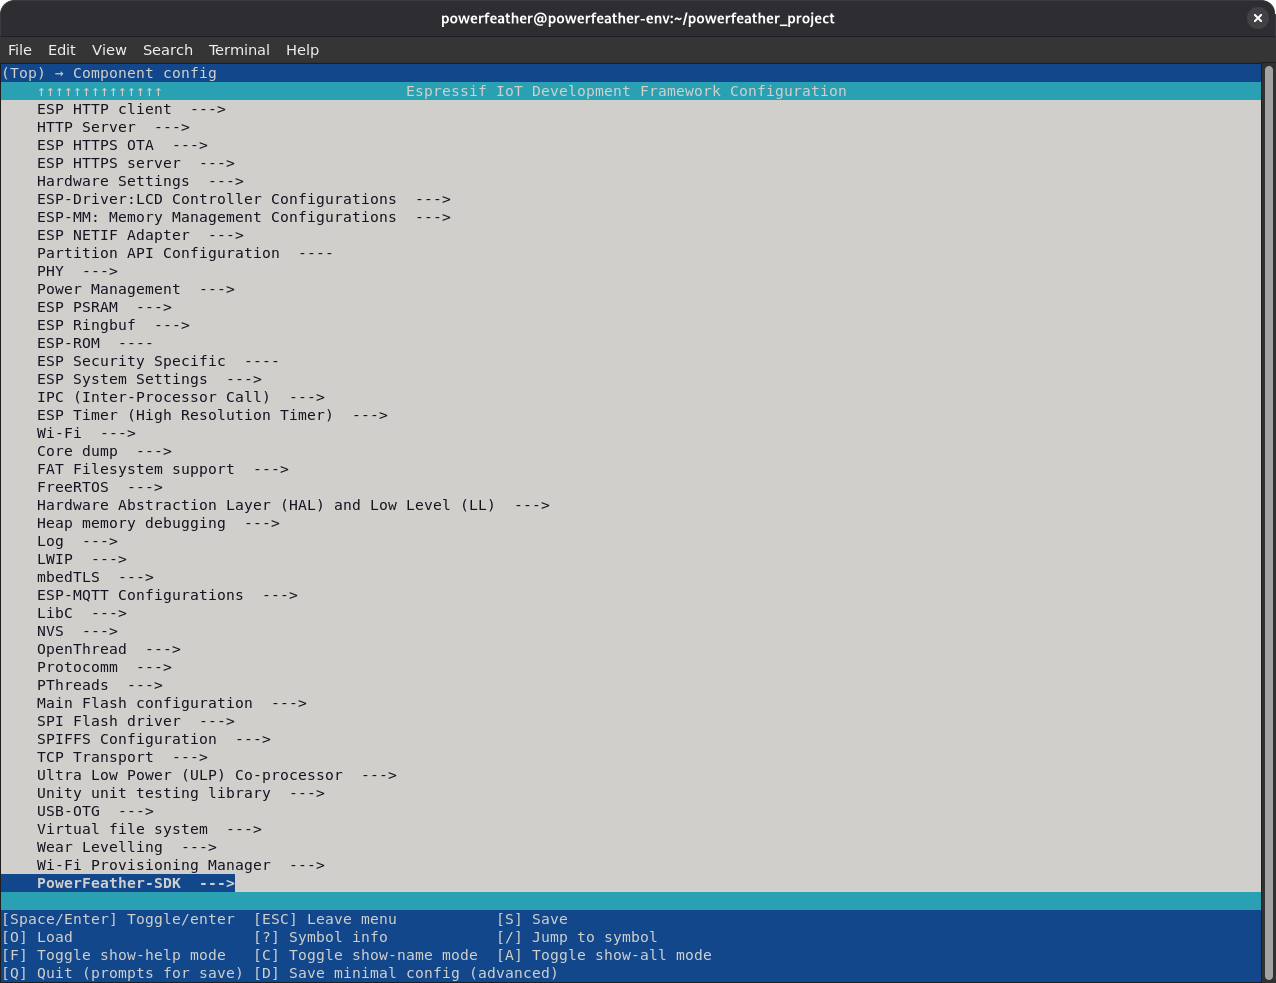
Task: Select FAT Filesystem support entry
Action: pyautogui.click(x=163, y=469)
